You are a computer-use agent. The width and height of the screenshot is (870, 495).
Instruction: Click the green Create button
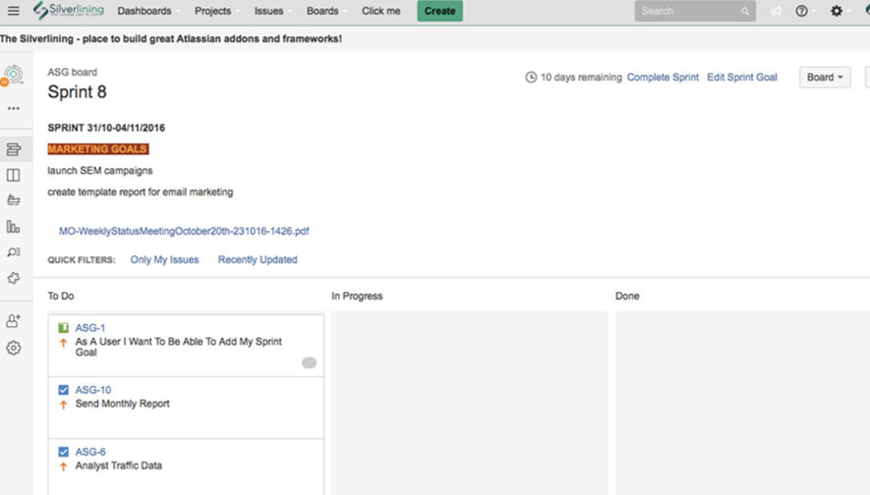[440, 11]
